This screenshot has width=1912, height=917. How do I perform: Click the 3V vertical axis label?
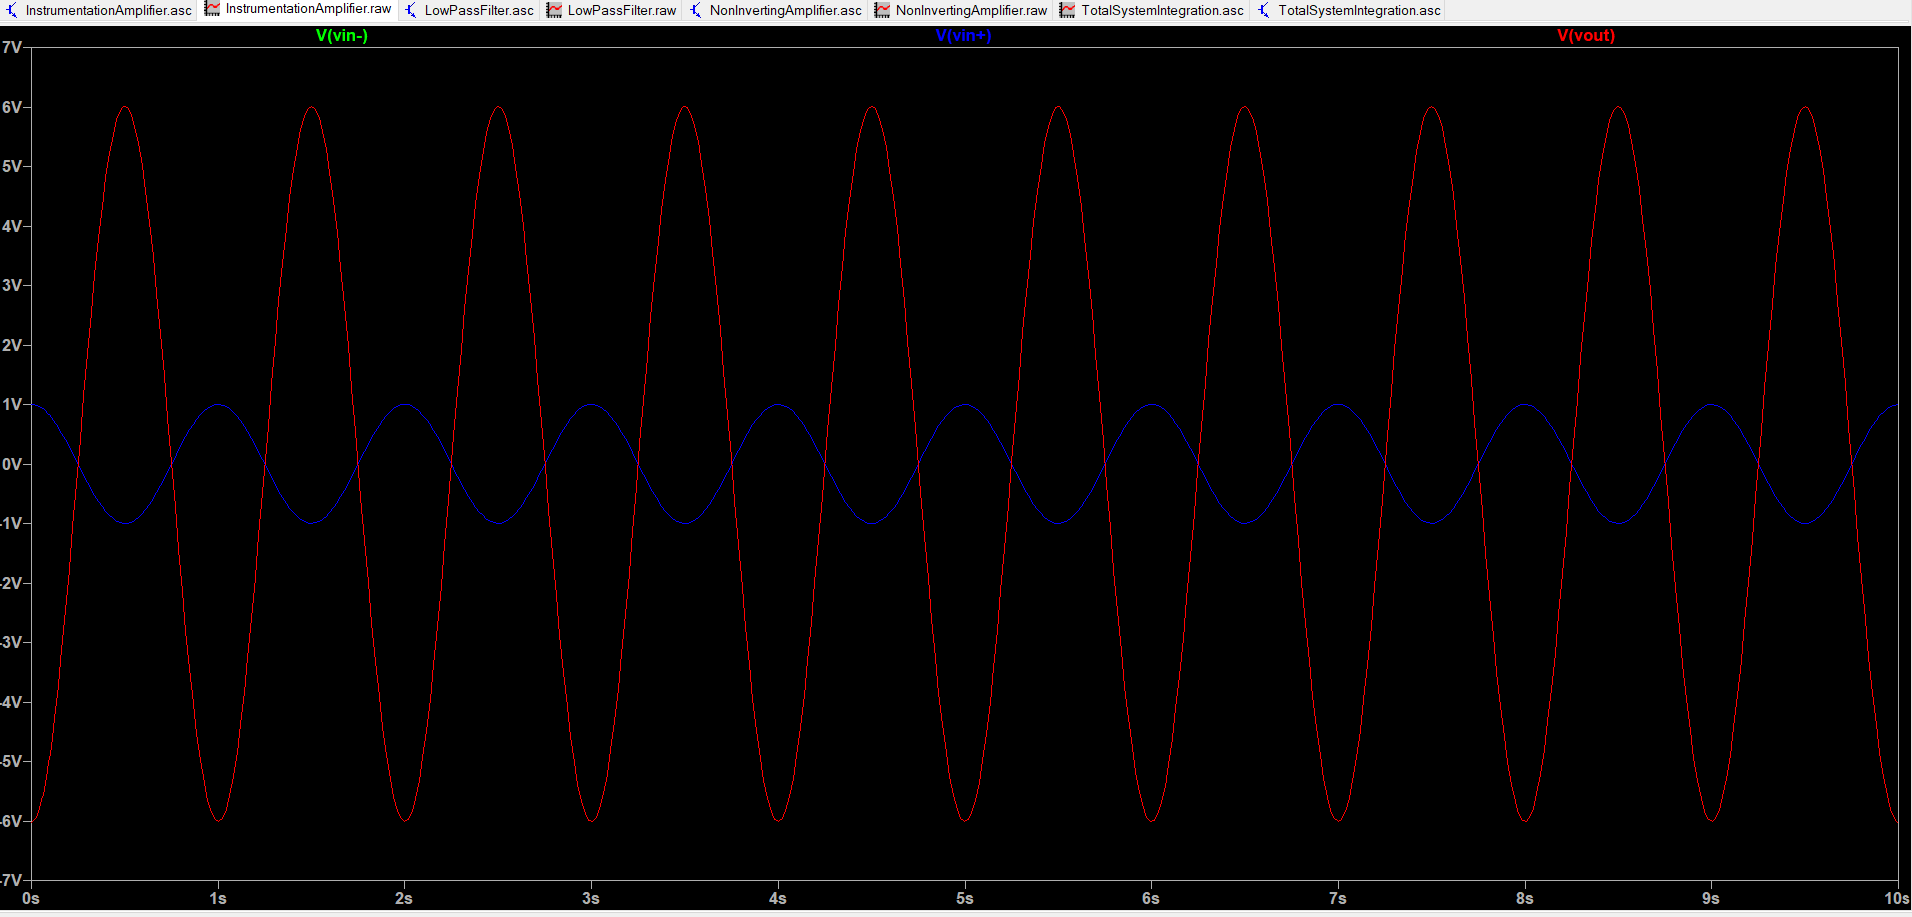click(11, 285)
